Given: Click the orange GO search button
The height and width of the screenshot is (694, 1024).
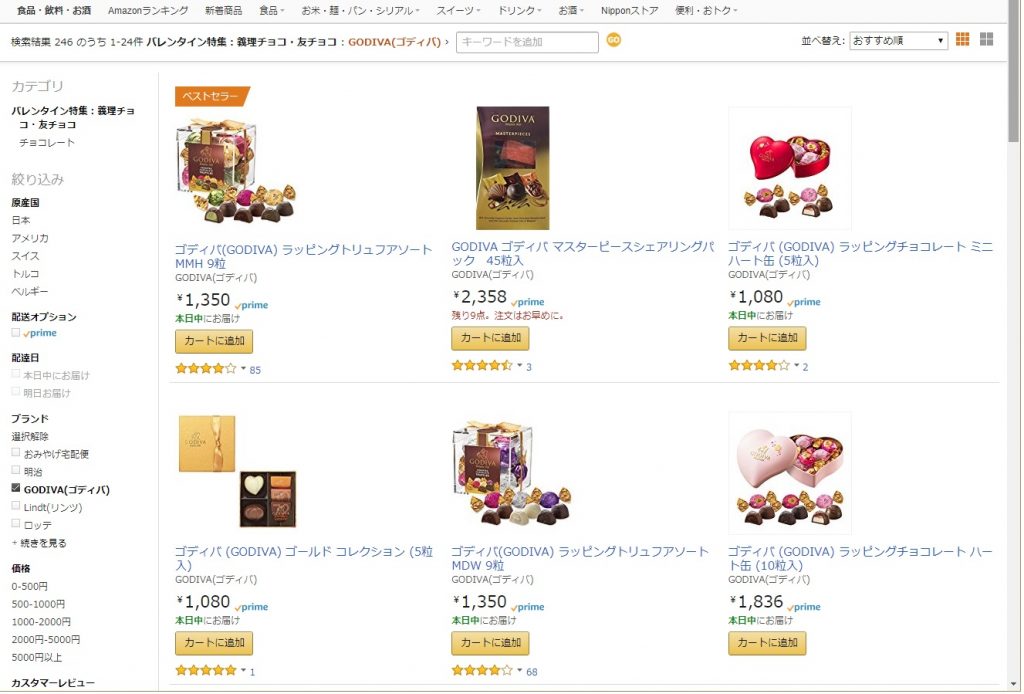Looking at the screenshot, I should click(613, 40).
